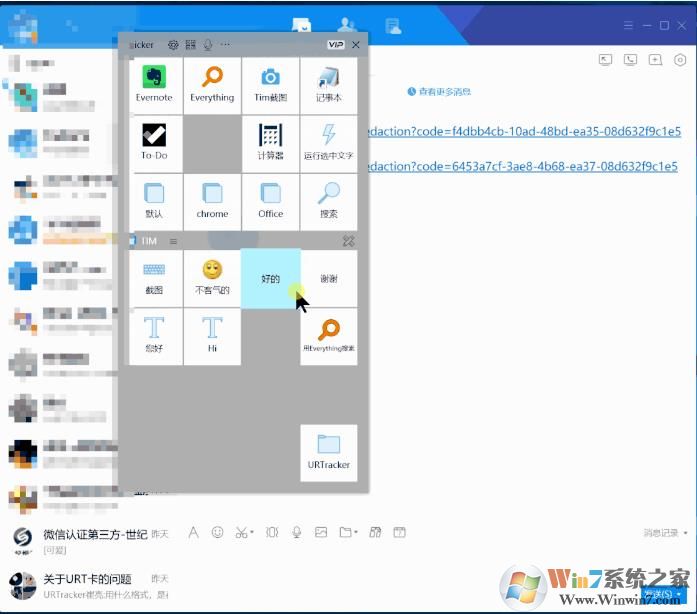This screenshot has height=614, width=697.
Task: Click the add-to-group plus icon in chat header
Action: 655,60
